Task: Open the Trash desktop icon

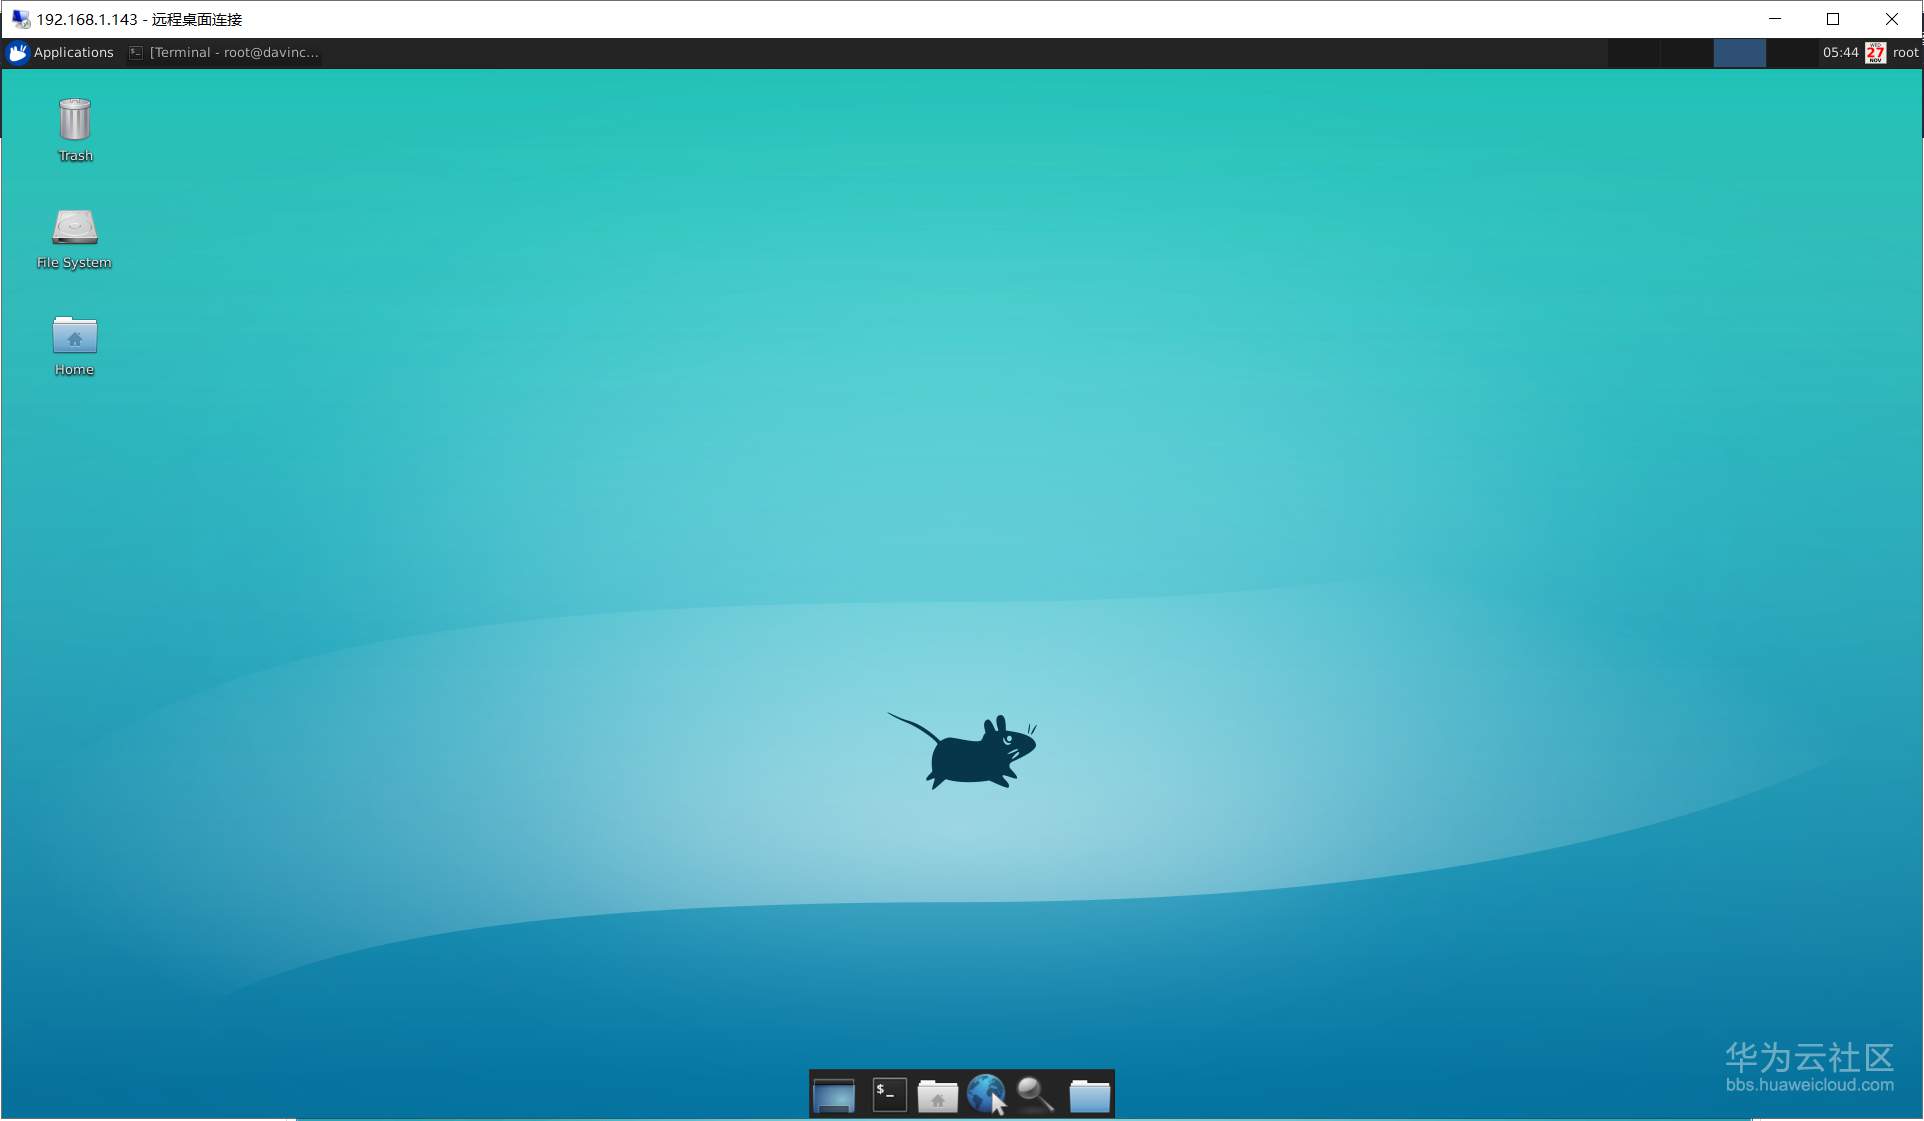Action: [x=75, y=121]
